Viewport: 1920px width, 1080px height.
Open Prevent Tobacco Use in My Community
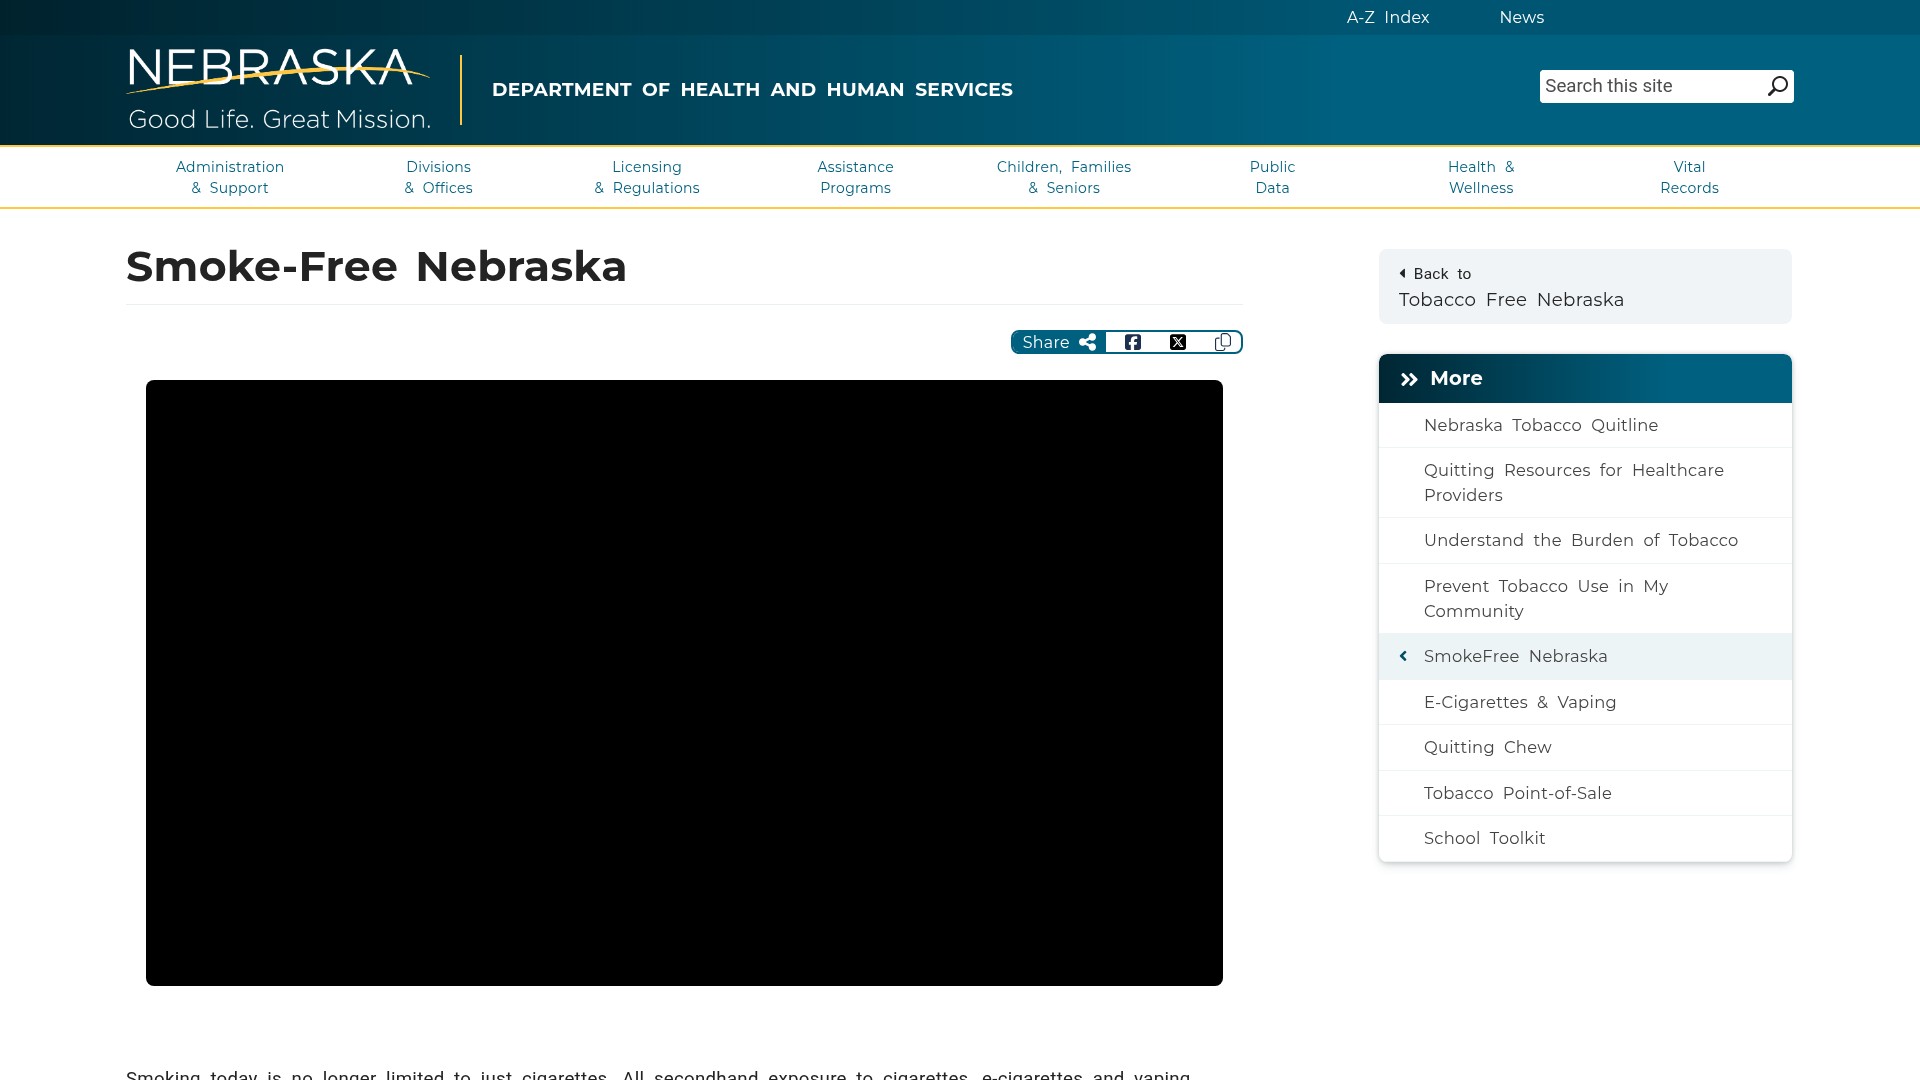(x=1585, y=598)
